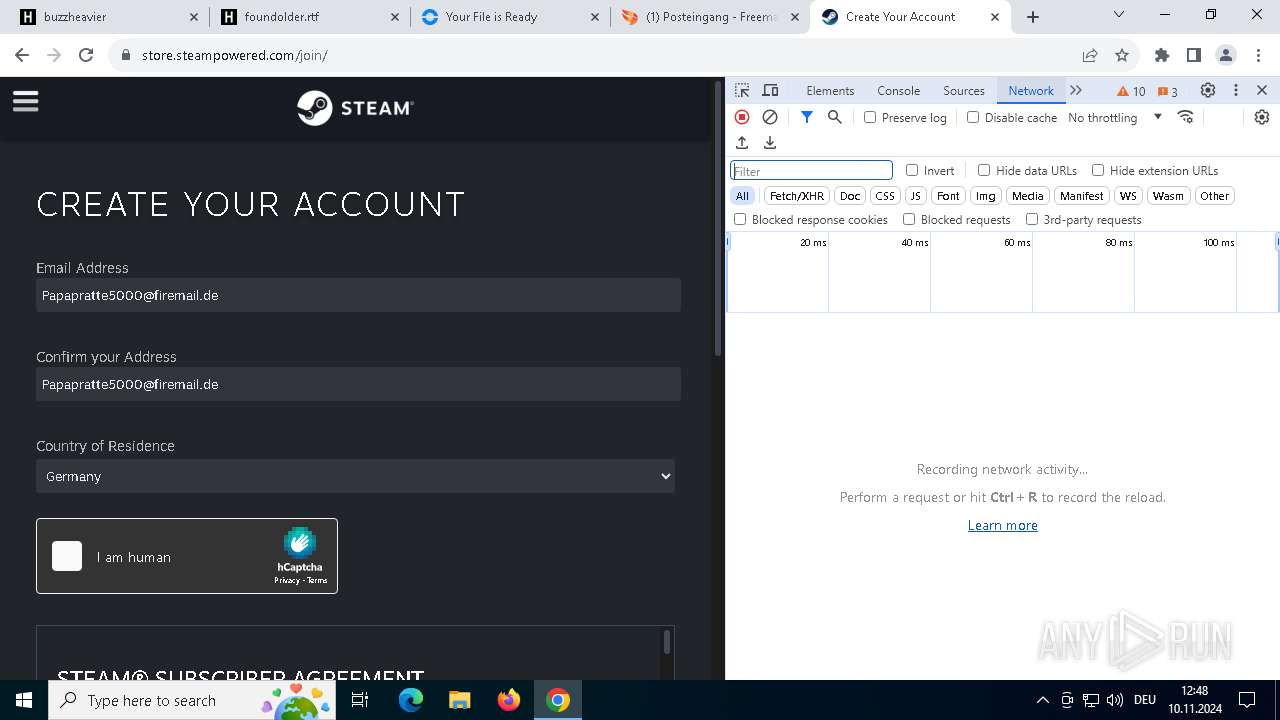Click the Confirm your Address field

click(358, 384)
